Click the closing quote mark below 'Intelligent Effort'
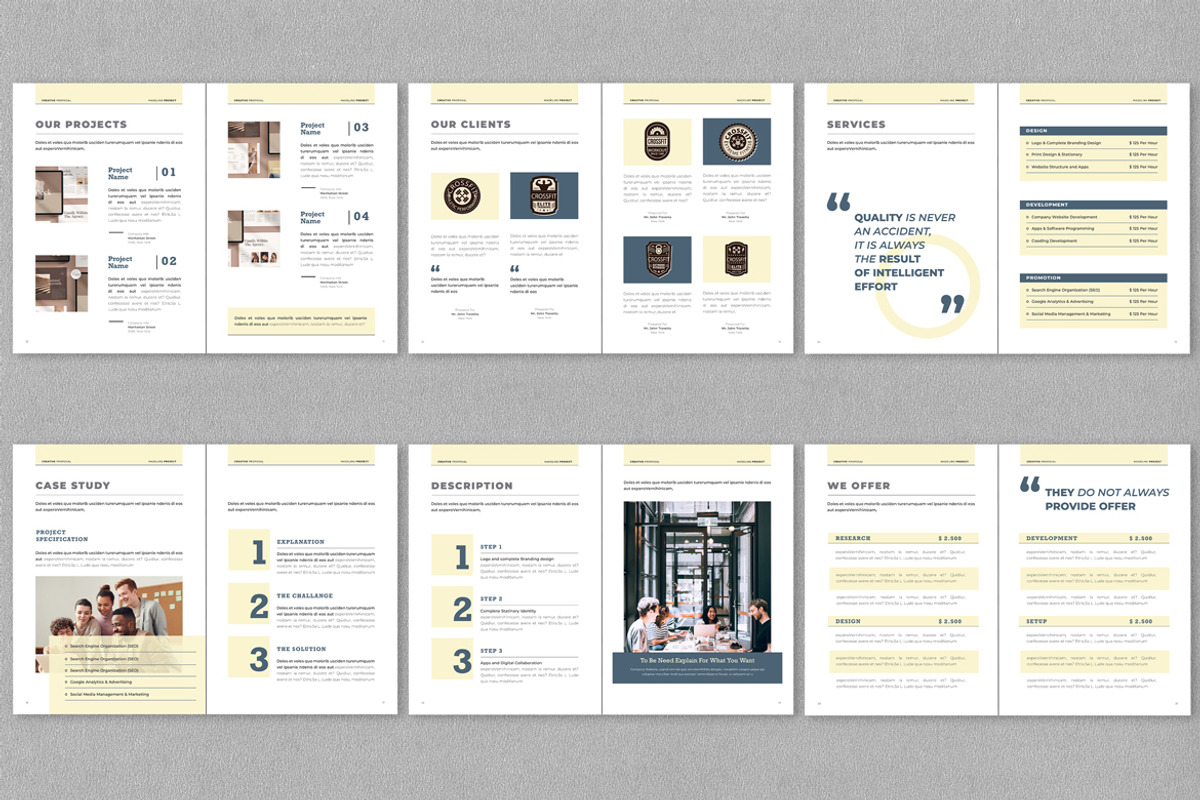1200x800 pixels. pyautogui.click(x=952, y=304)
